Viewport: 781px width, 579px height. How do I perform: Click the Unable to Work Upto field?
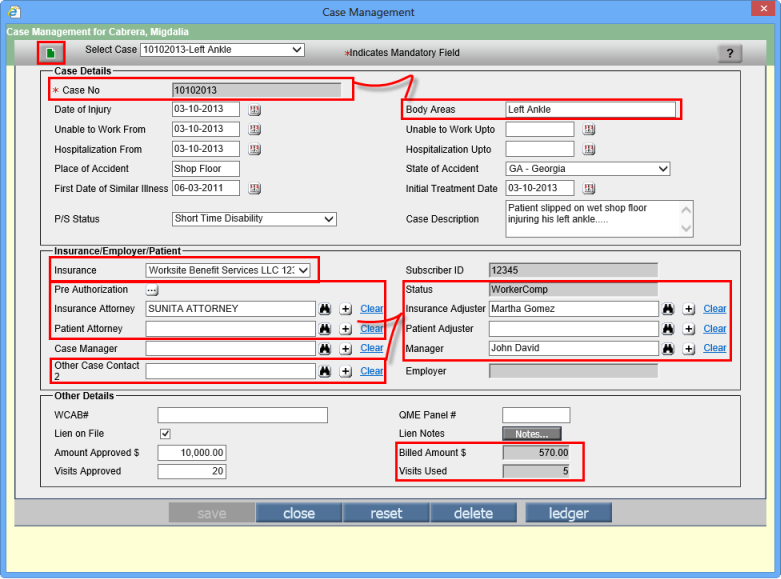click(x=540, y=130)
